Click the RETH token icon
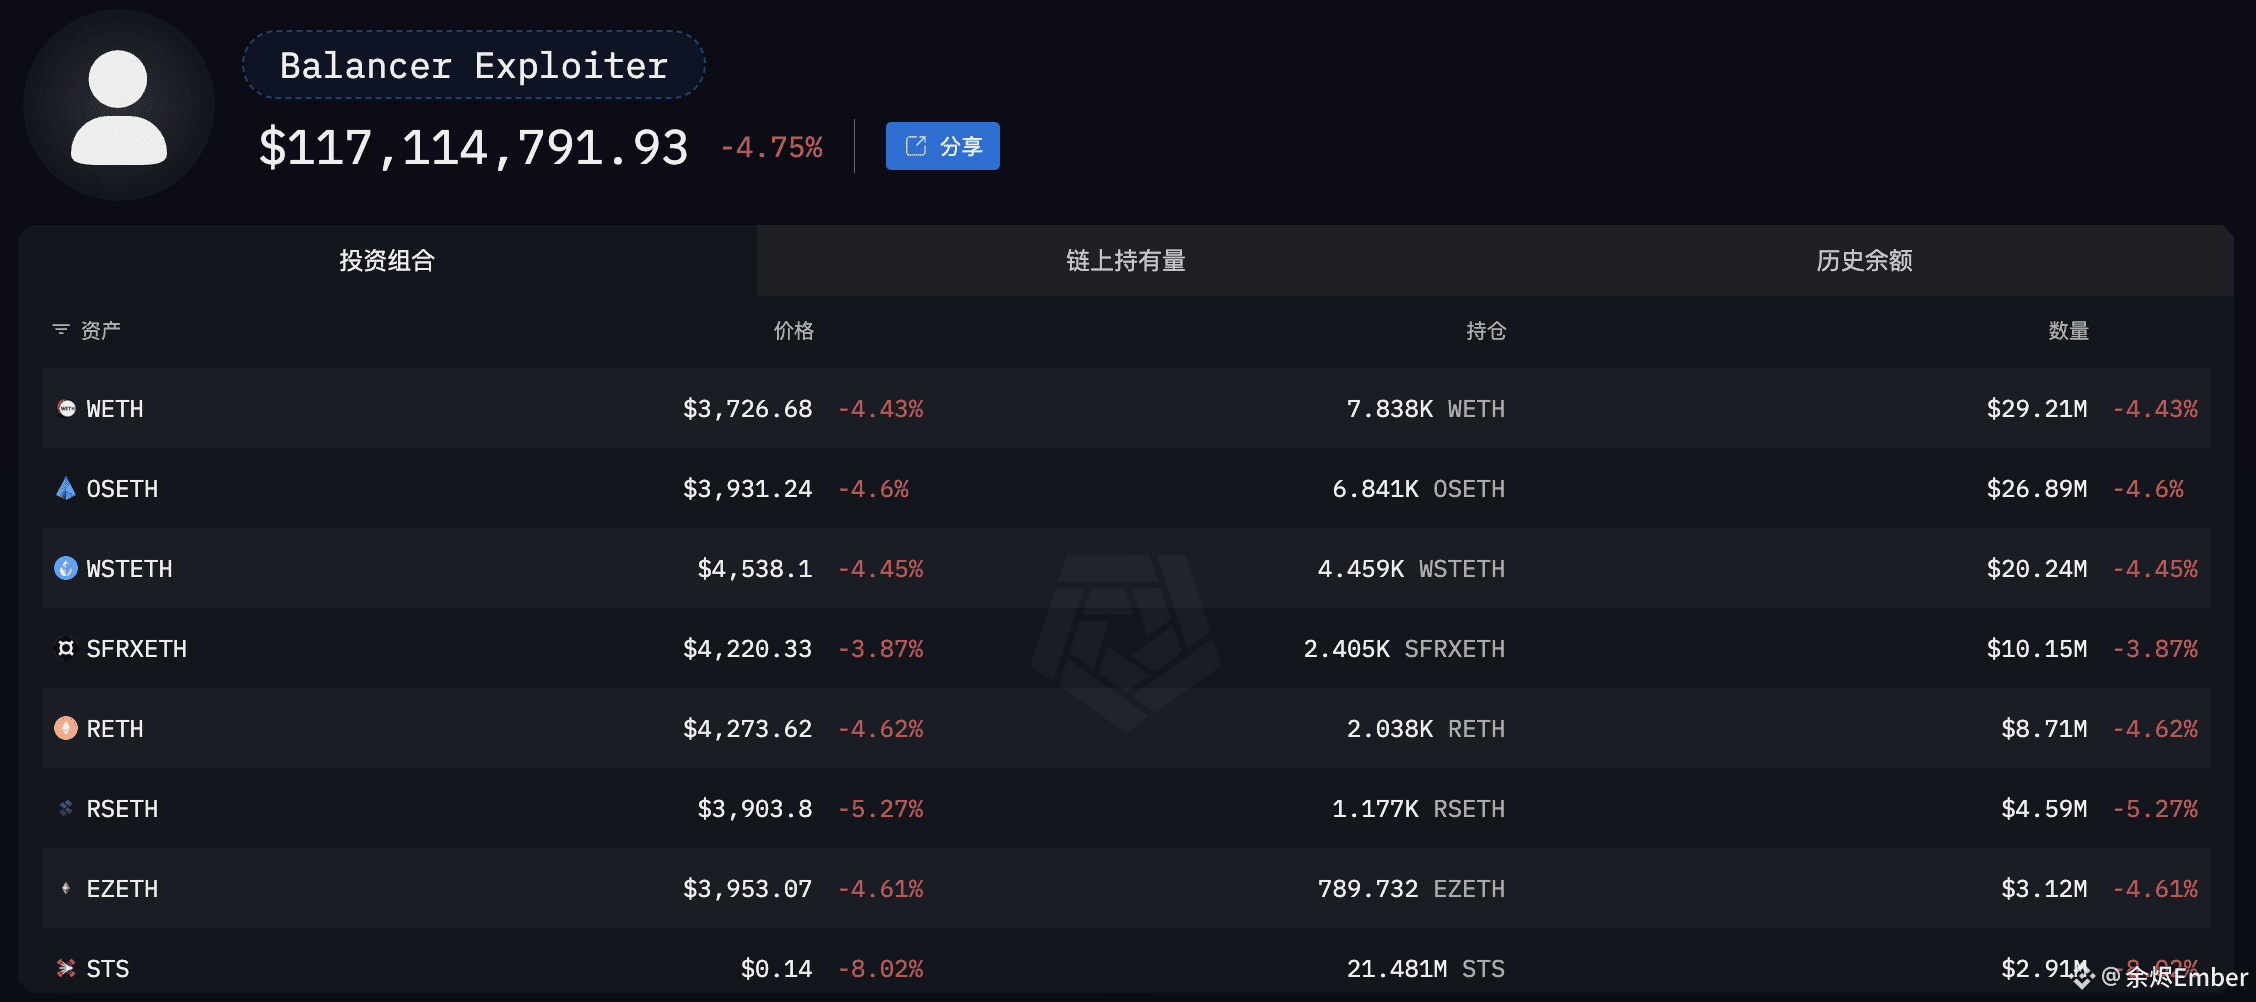 [x=66, y=728]
